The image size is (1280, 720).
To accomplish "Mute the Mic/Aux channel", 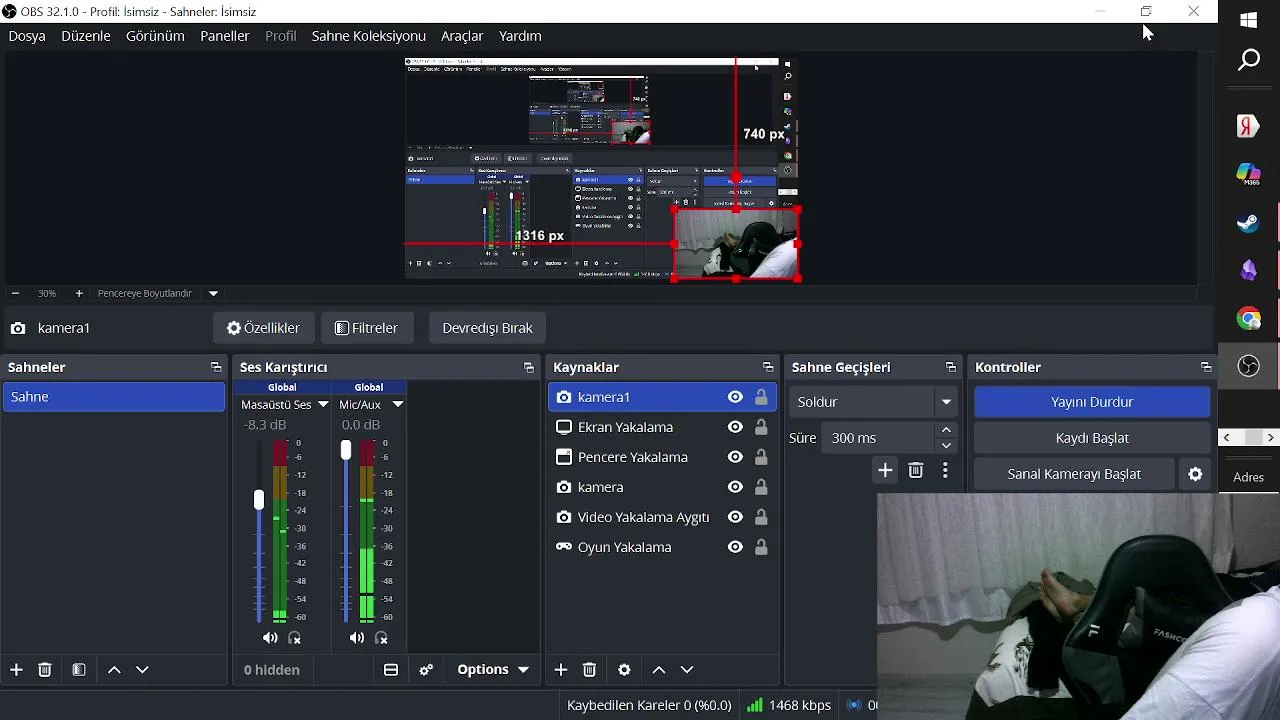I will [357, 638].
